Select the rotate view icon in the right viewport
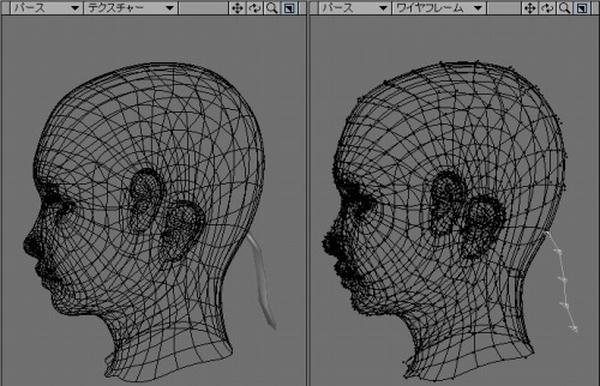 click(x=547, y=8)
